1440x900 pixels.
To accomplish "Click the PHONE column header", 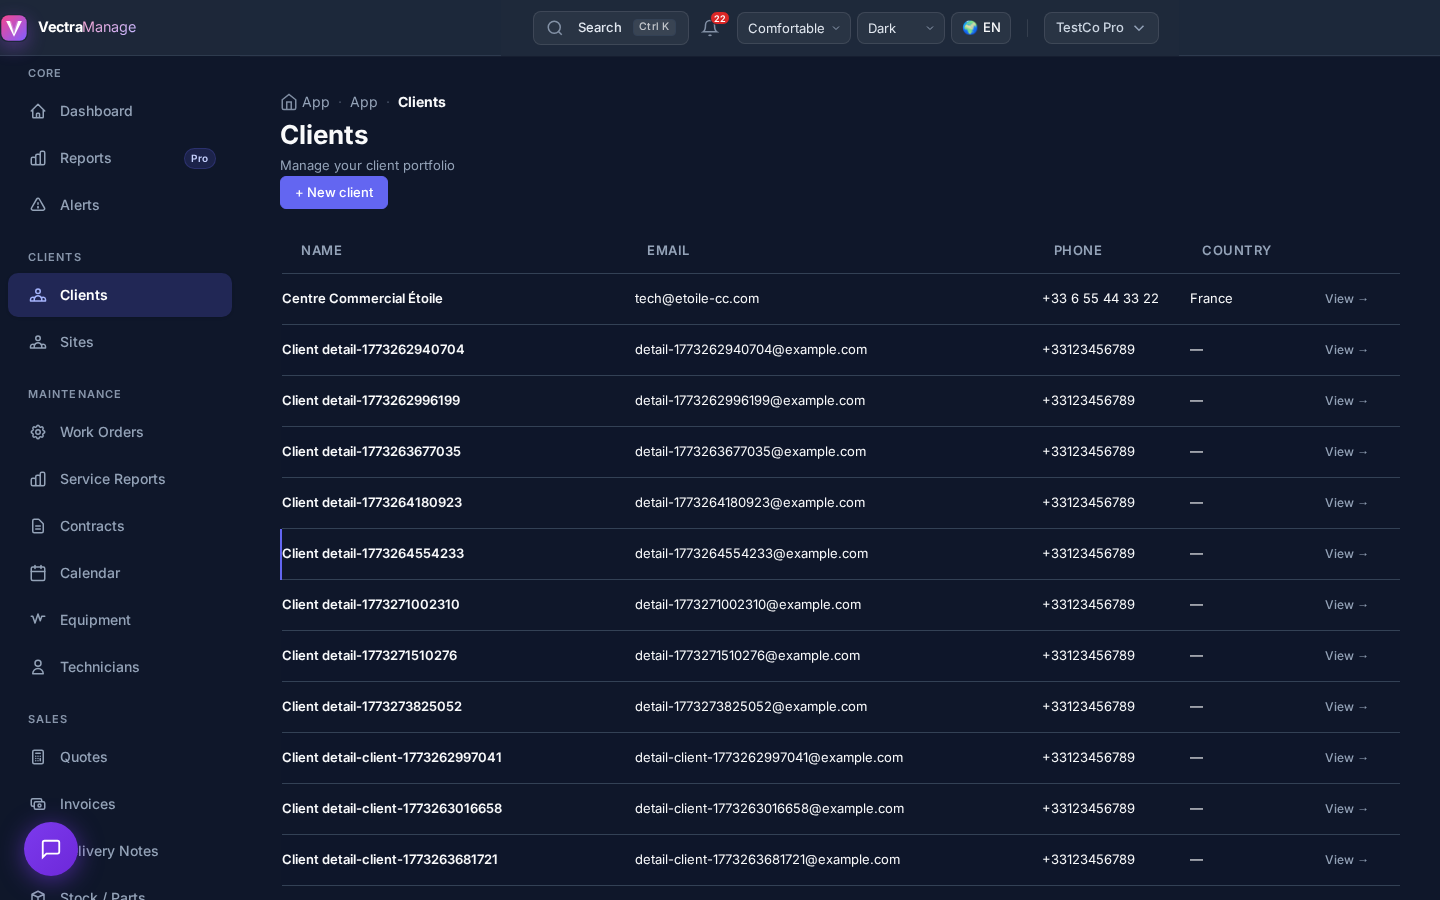I will [x=1078, y=250].
